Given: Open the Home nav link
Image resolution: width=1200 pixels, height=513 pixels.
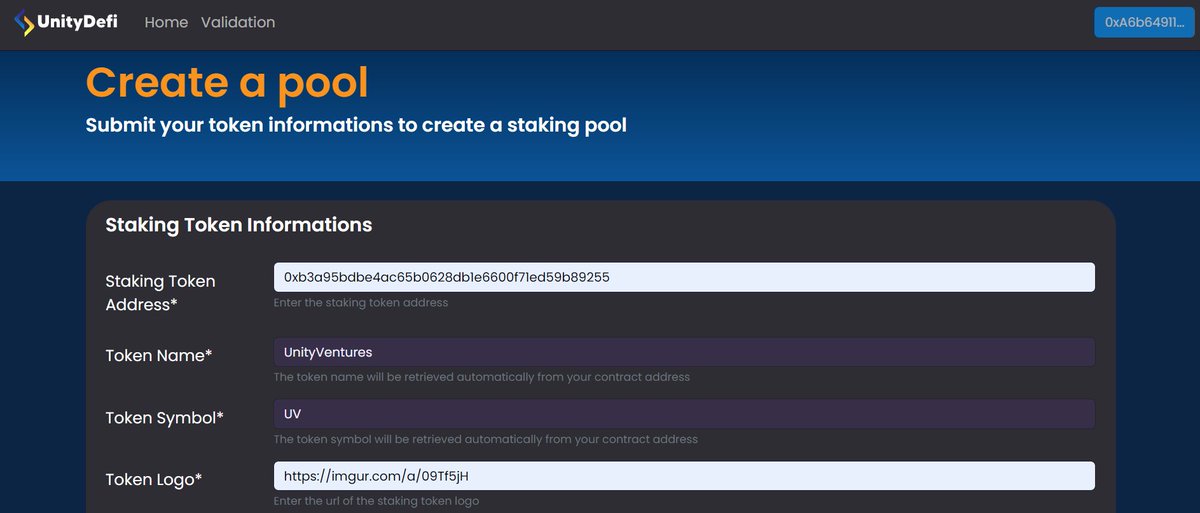Looking at the screenshot, I should pos(166,22).
